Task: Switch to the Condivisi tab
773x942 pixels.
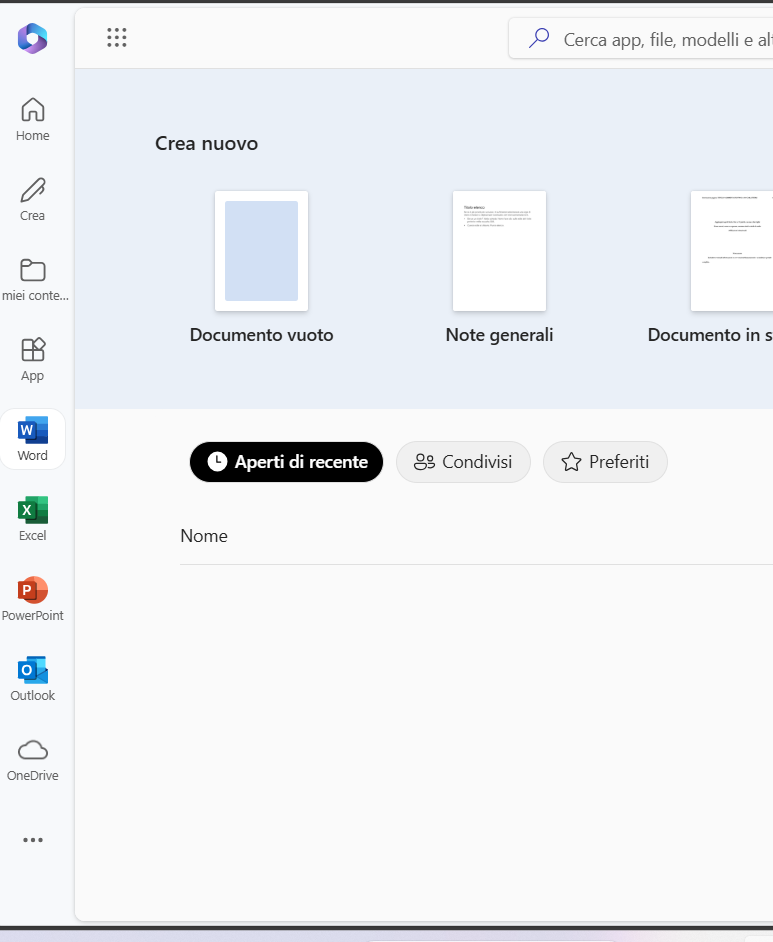Action: pyautogui.click(x=463, y=462)
